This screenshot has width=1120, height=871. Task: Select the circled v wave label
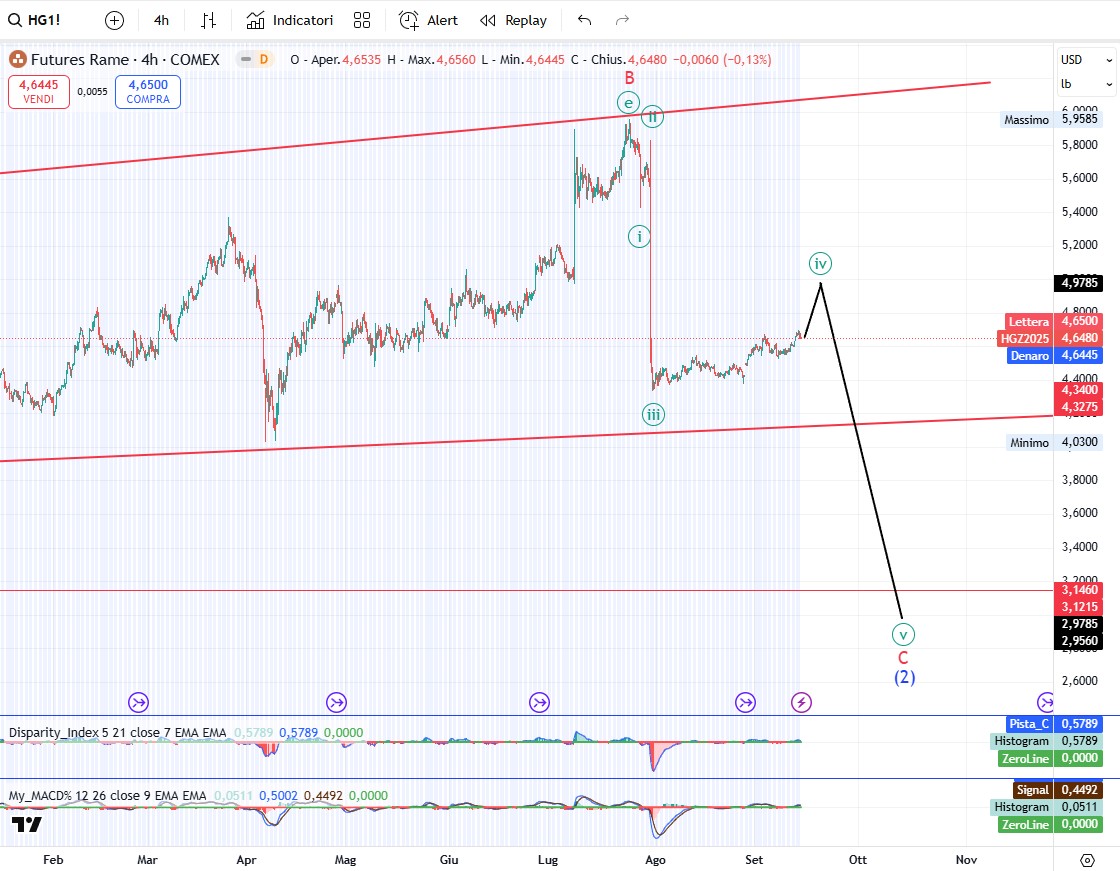[x=903, y=634]
